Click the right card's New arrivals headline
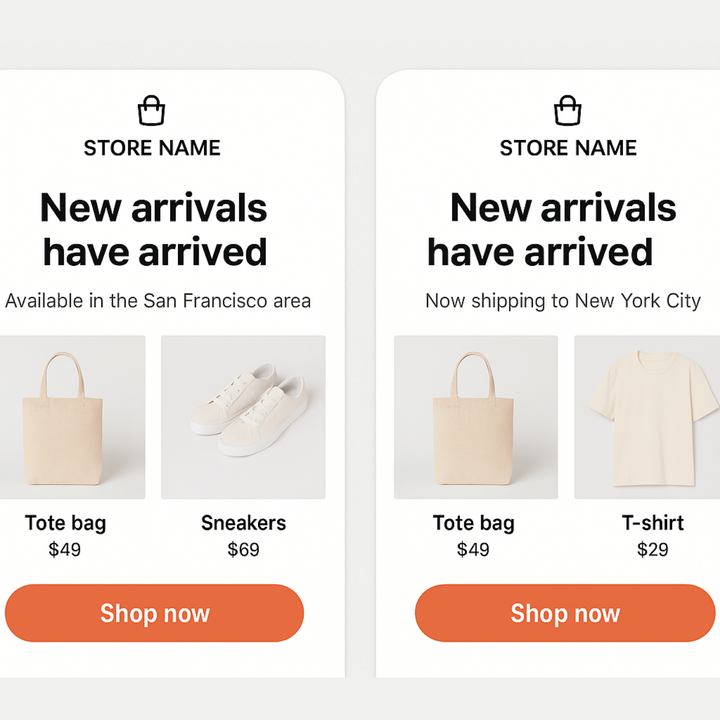The height and width of the screenshot is (720, 720). [552, 230]
